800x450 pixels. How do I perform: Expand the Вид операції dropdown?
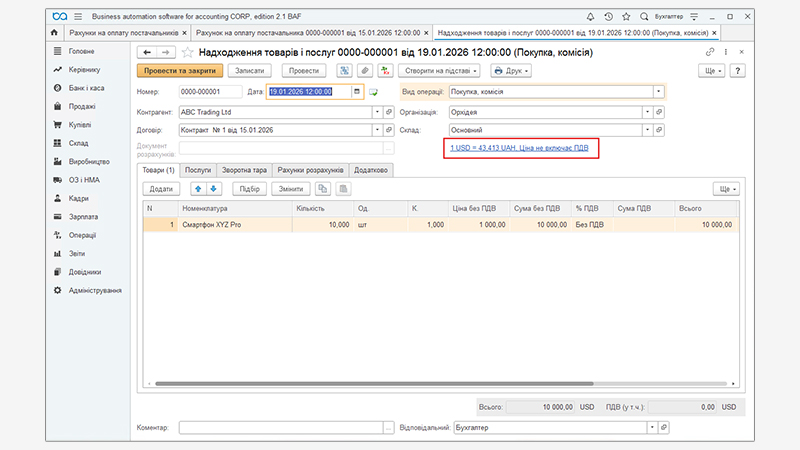(659, 92)
